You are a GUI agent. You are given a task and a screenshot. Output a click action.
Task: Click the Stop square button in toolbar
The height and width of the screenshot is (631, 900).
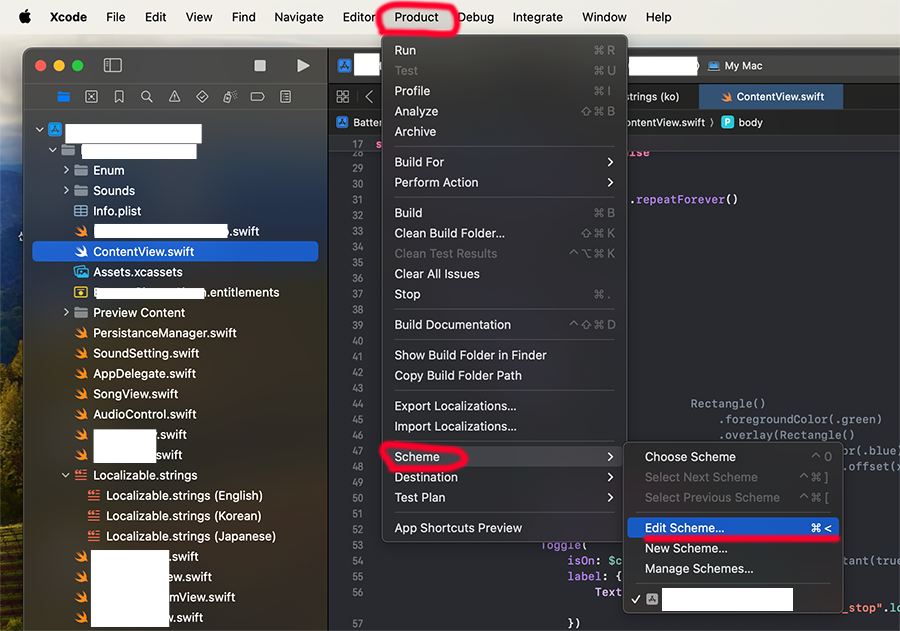[260, 66]
